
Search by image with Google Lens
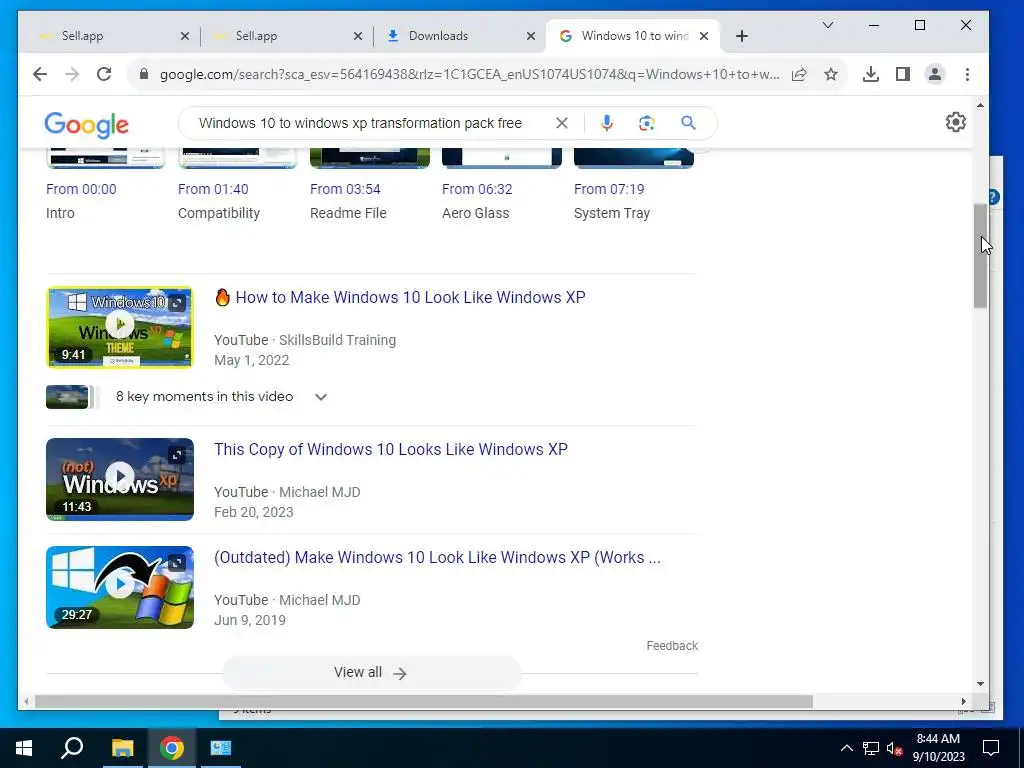(x=647, y=123)
